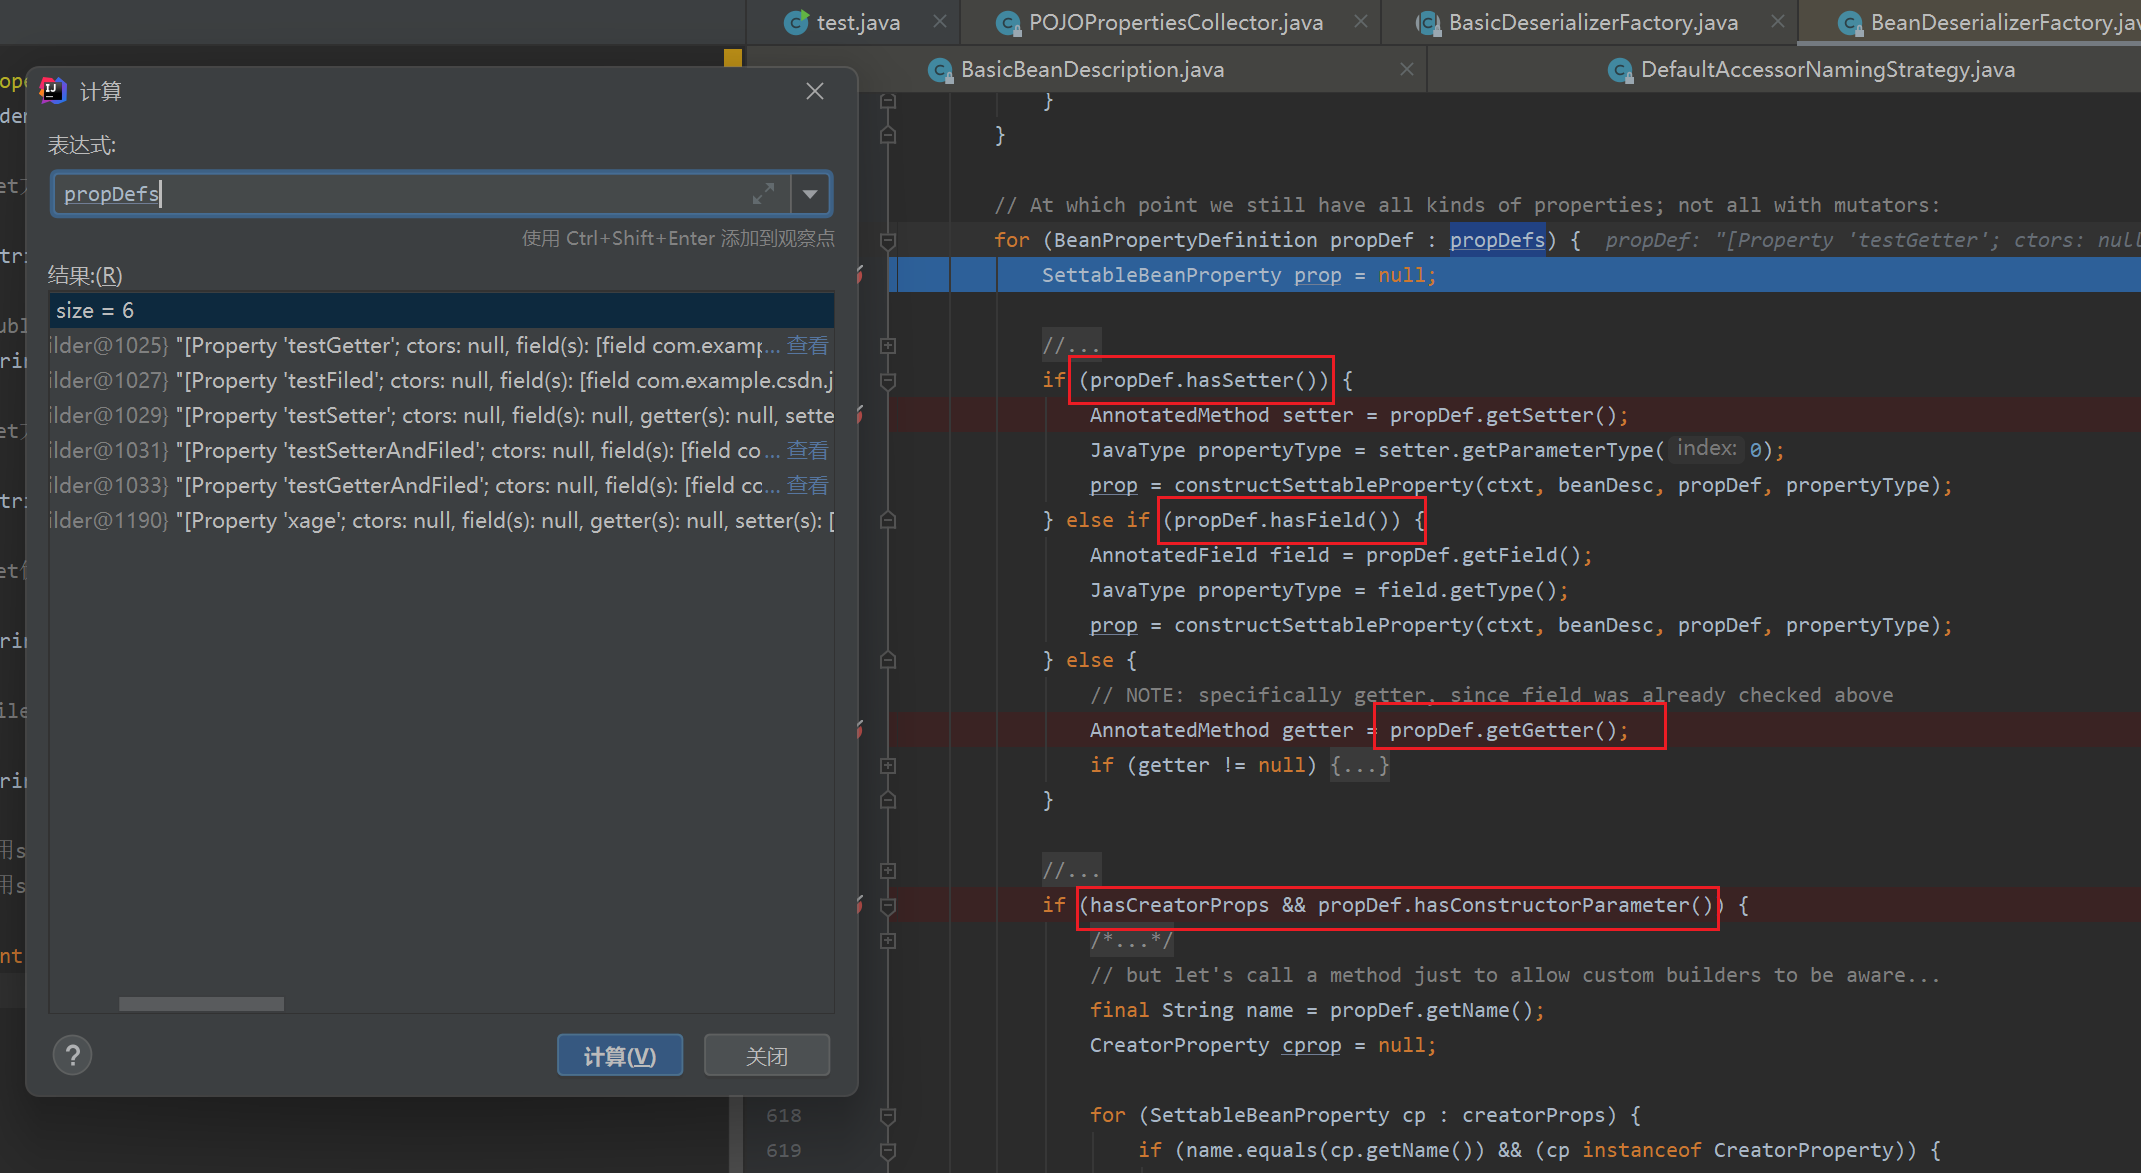The width and height of the screenshot is (2141, 1173).
Task: Close the BasicDeserializerFactory.java tab
Action: (x=1777, y=22)
